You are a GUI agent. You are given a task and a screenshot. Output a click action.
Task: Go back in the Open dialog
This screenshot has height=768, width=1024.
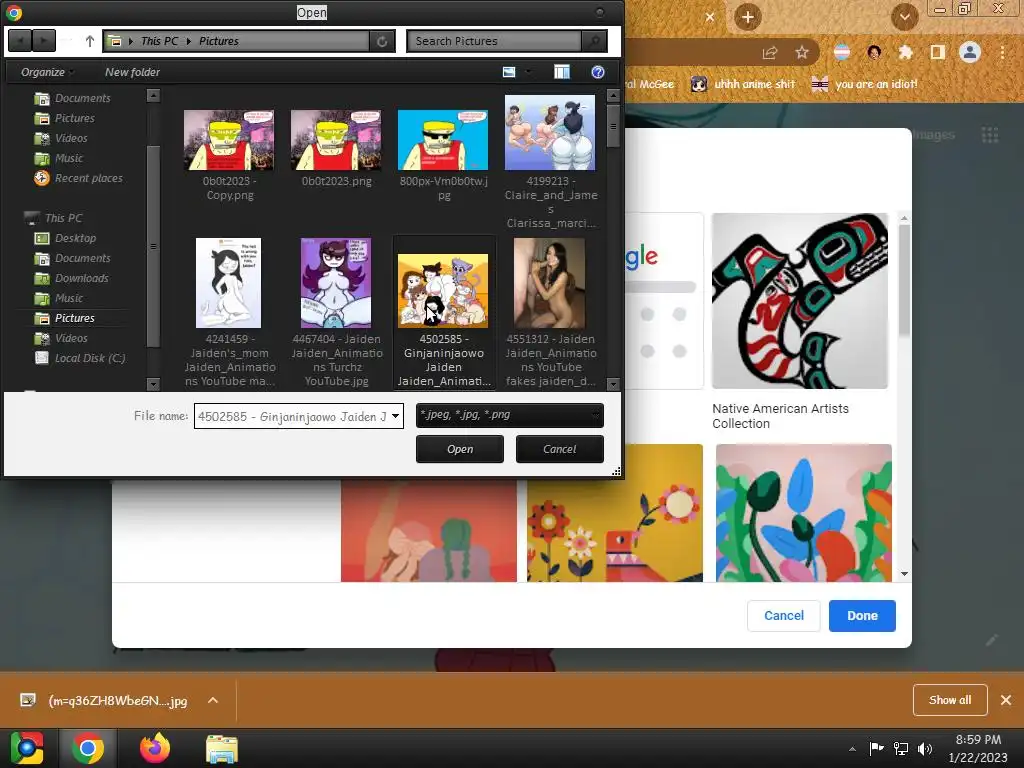pyautogui.click(x=20, y=41)
